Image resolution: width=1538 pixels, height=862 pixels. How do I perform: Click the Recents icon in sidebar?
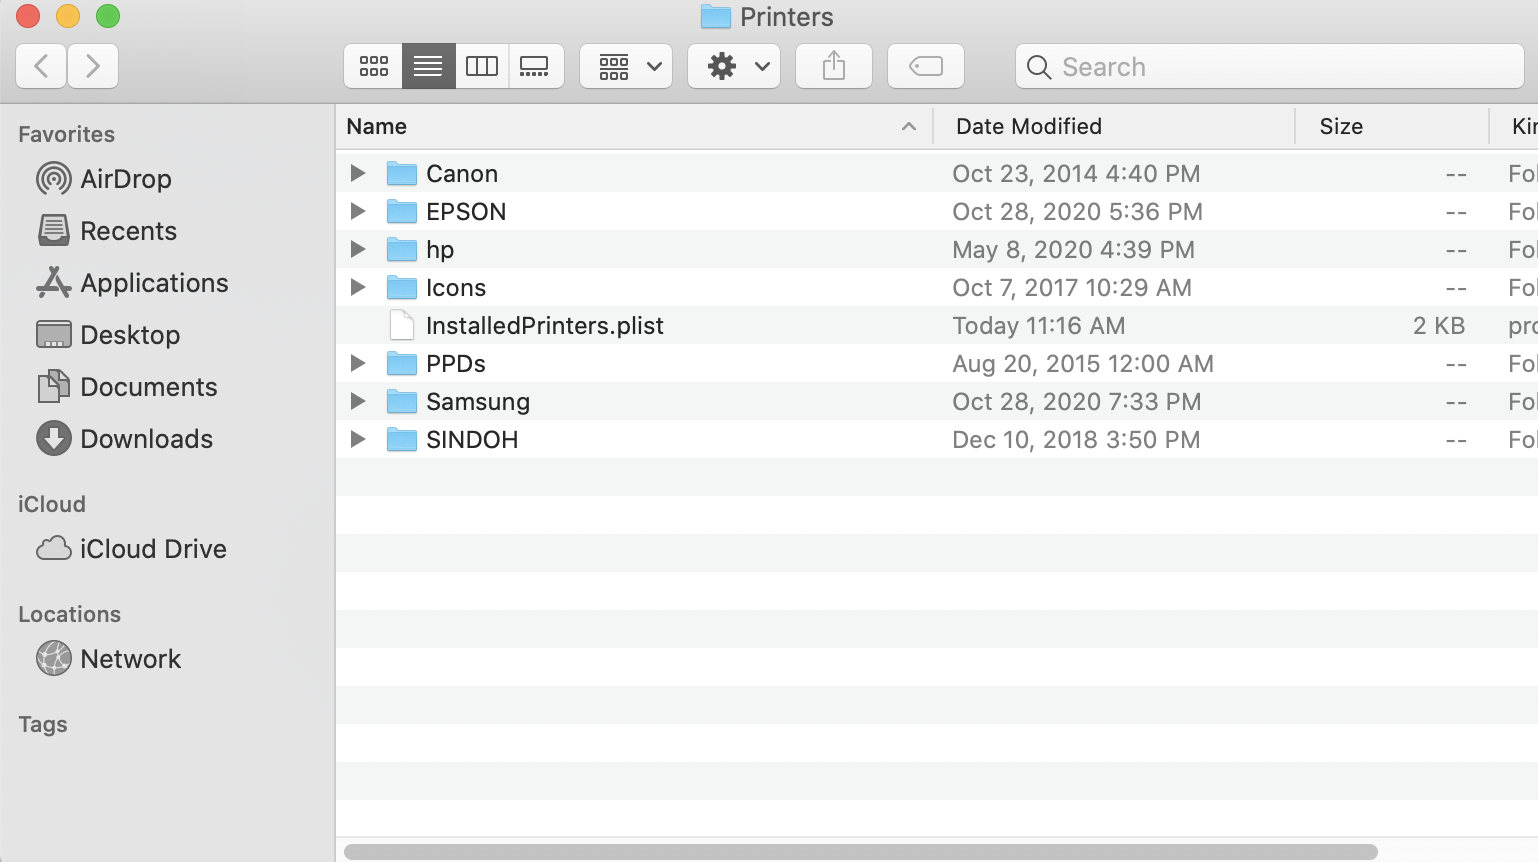(54, 231)
